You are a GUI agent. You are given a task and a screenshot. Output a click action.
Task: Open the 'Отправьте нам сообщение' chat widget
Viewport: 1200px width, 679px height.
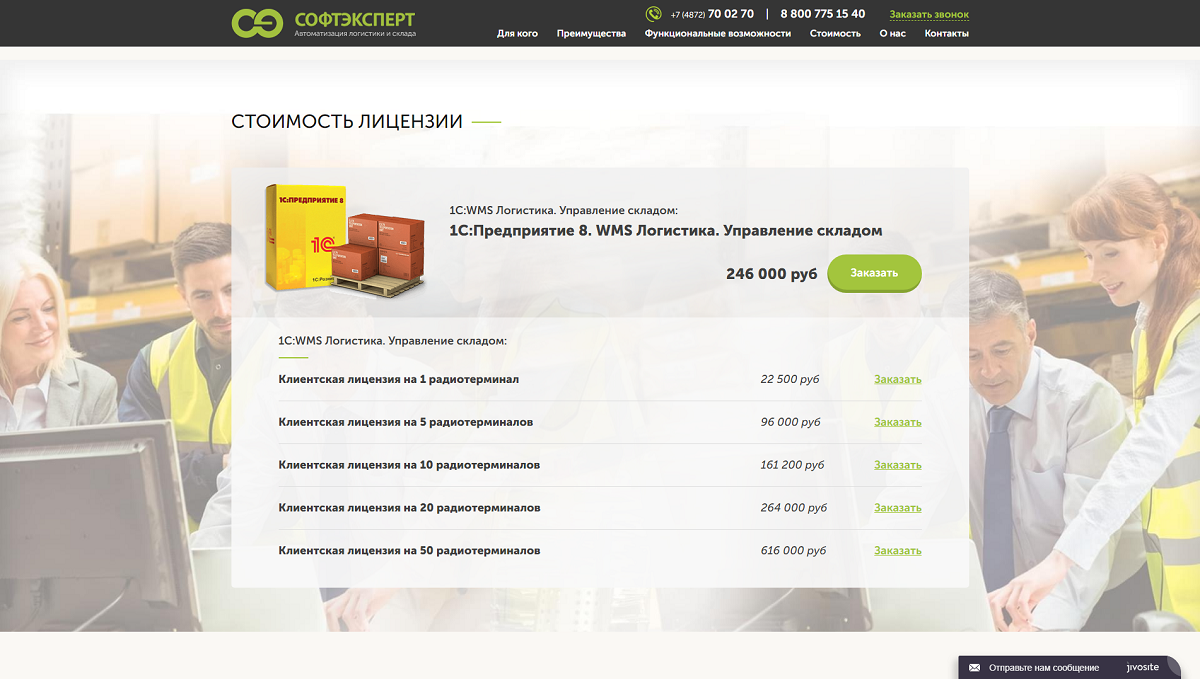(1043, 667)
